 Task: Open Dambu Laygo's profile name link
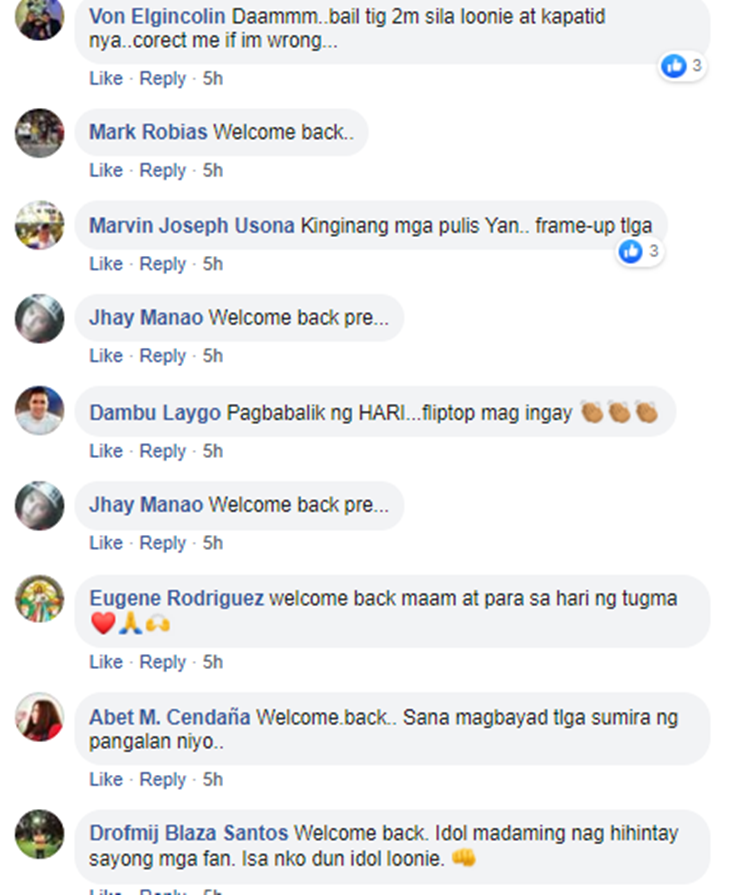point(155,413)
